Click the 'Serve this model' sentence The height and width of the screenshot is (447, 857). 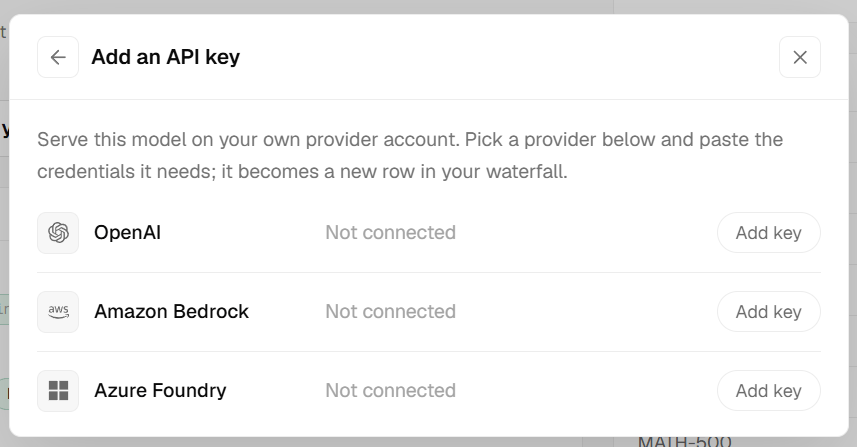point(248,140)
